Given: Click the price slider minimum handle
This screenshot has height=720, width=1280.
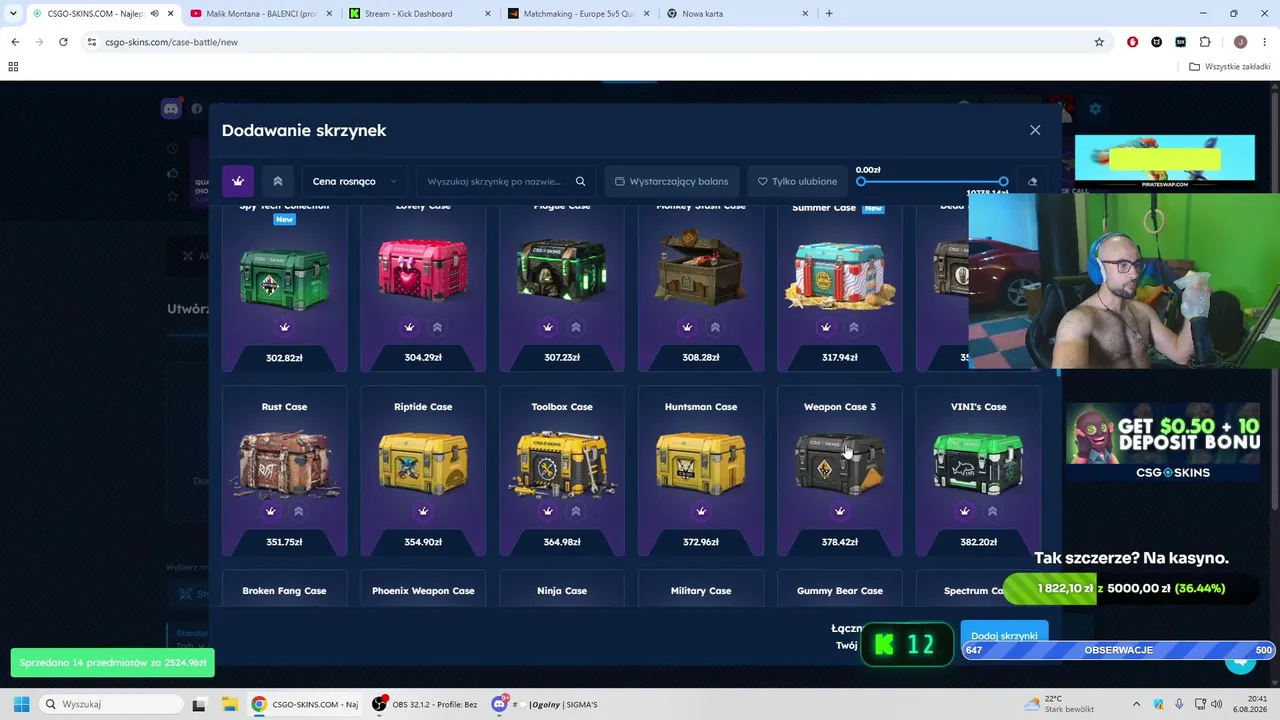Looking at the screenshot, I should (861, 181).
